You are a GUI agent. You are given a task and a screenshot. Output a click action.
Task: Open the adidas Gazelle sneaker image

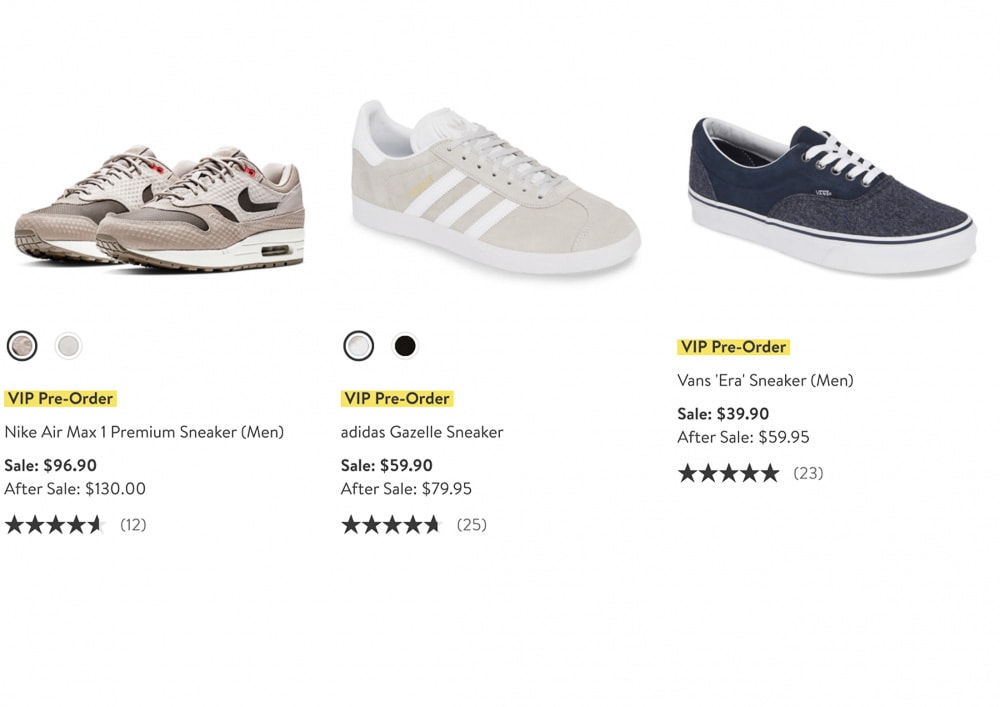pyautogui.click(x=496, y=187)
